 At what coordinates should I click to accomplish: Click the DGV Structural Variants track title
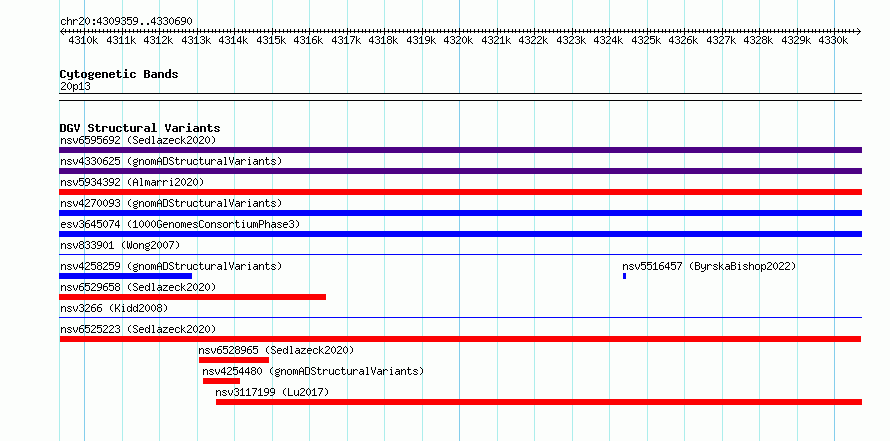pyautogui.click(x=140, y=128)
